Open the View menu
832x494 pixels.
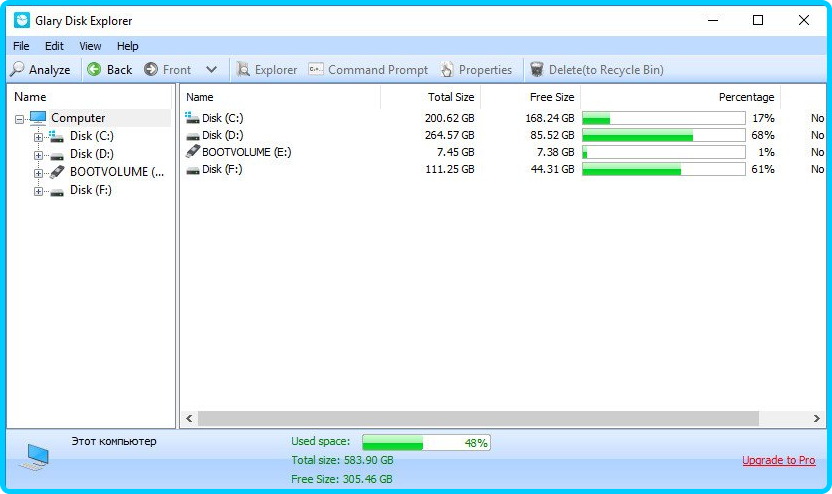[90, 46]
